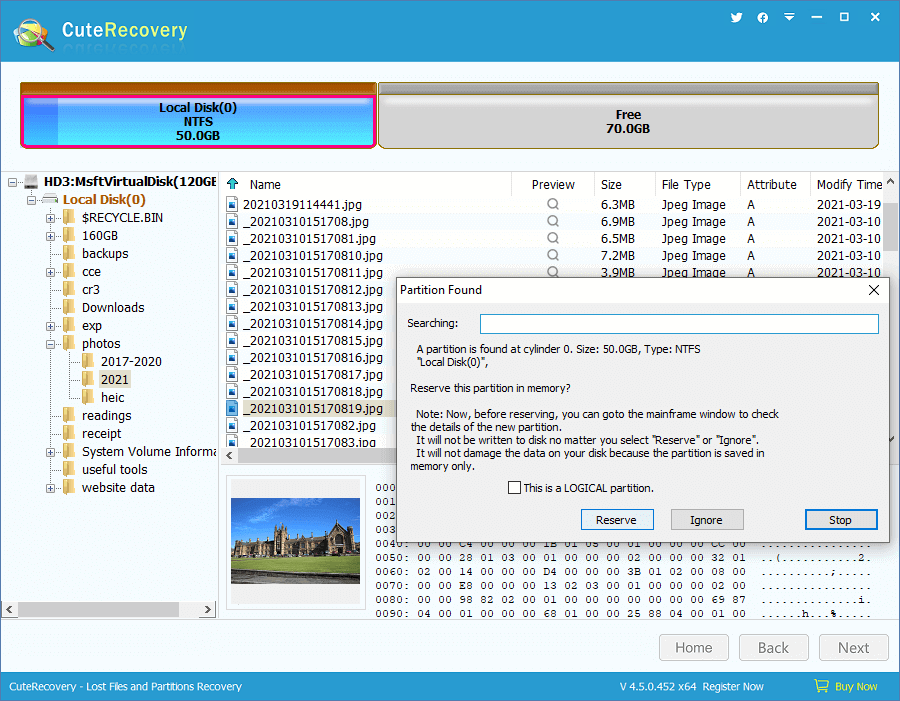Image resolution: width=900 pixels, height=701 pixels.
Task: Expand the cce folder
Action: point(51,272)
